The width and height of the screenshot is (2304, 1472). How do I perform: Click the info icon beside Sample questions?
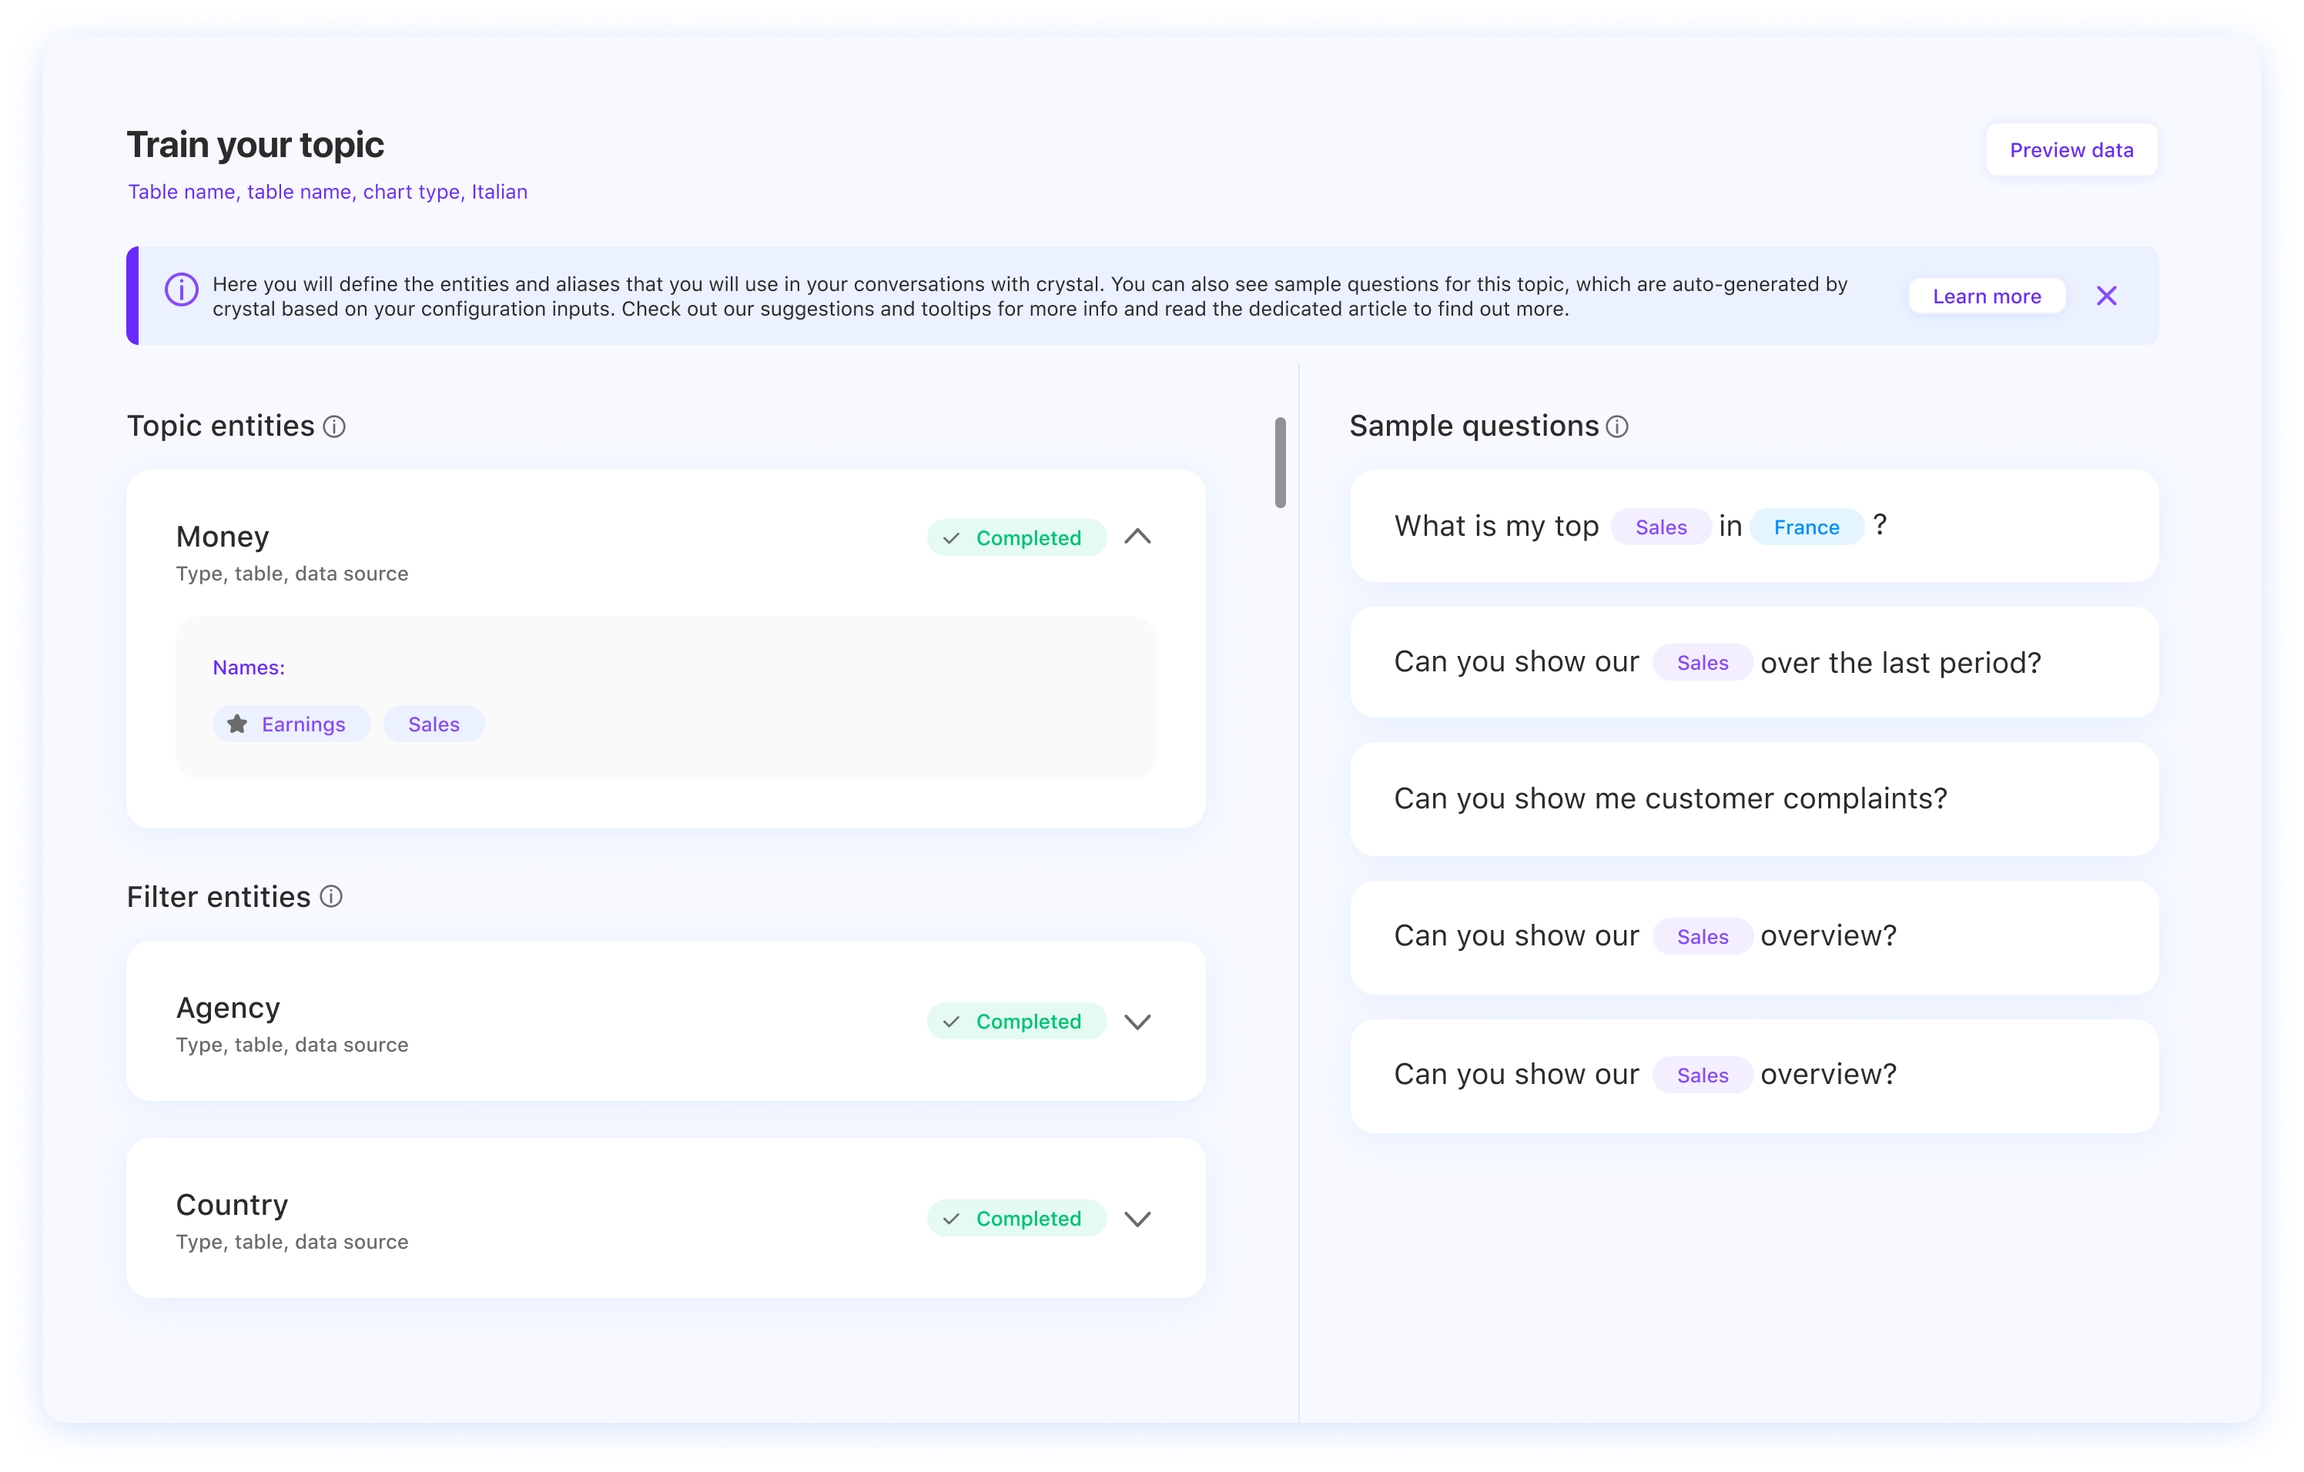point(1617,427)
